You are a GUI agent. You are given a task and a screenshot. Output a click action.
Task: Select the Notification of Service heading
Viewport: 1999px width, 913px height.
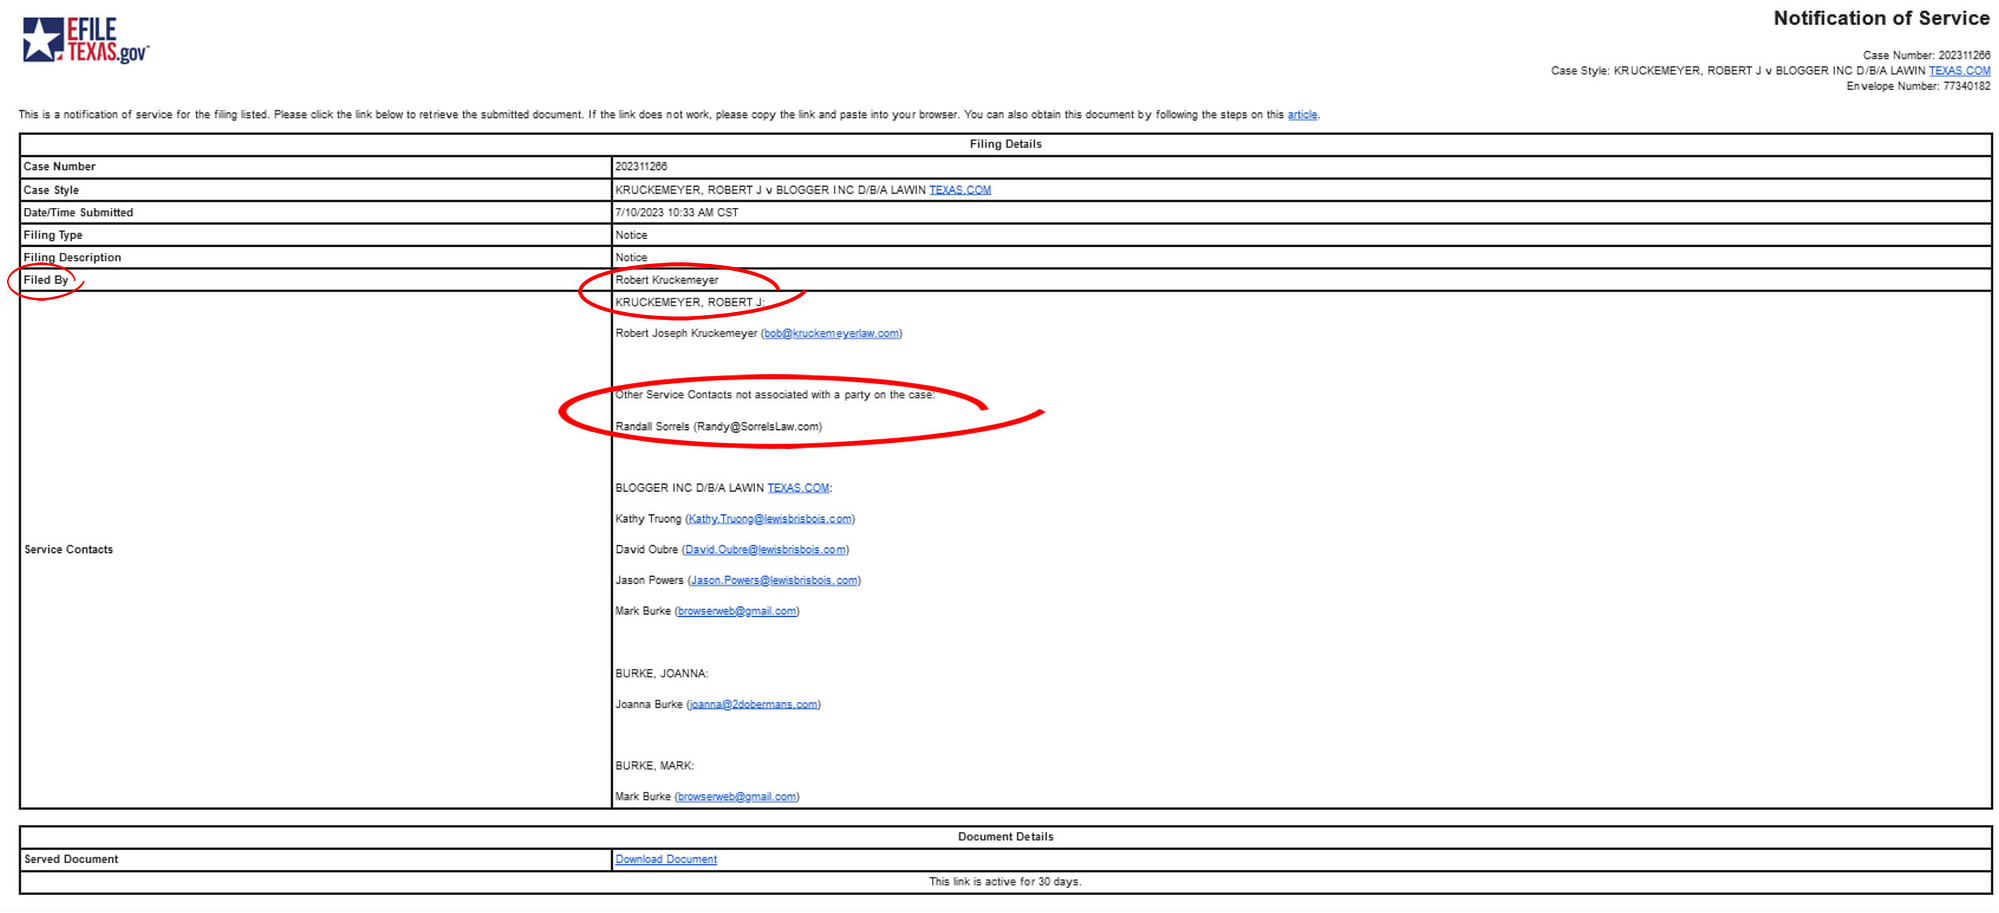tap(1881, 18)
